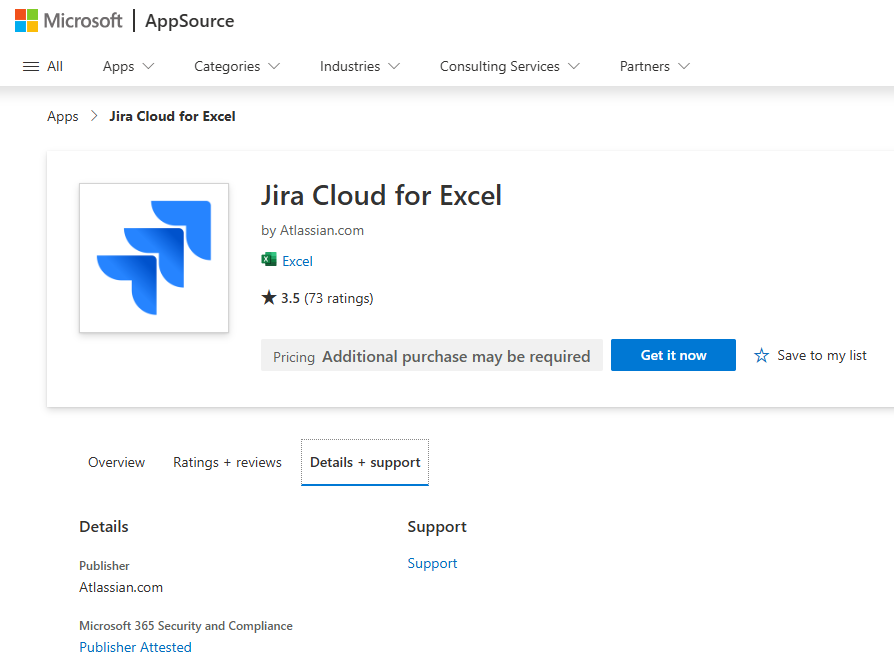Expand the Categories dropdown menu
Screen dimensions: 894x671
pos(237,66)
